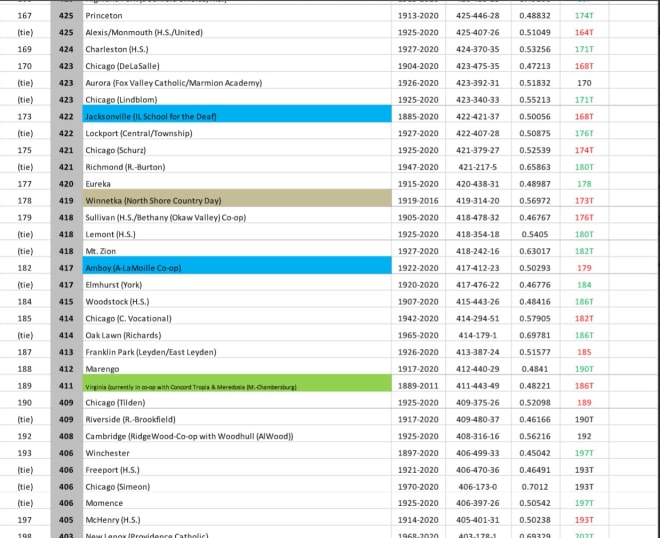Viewport: 660px width, 538px height.
Task: Click the Marengo cell
Action: pyautogui.click(x=237, y=369)
